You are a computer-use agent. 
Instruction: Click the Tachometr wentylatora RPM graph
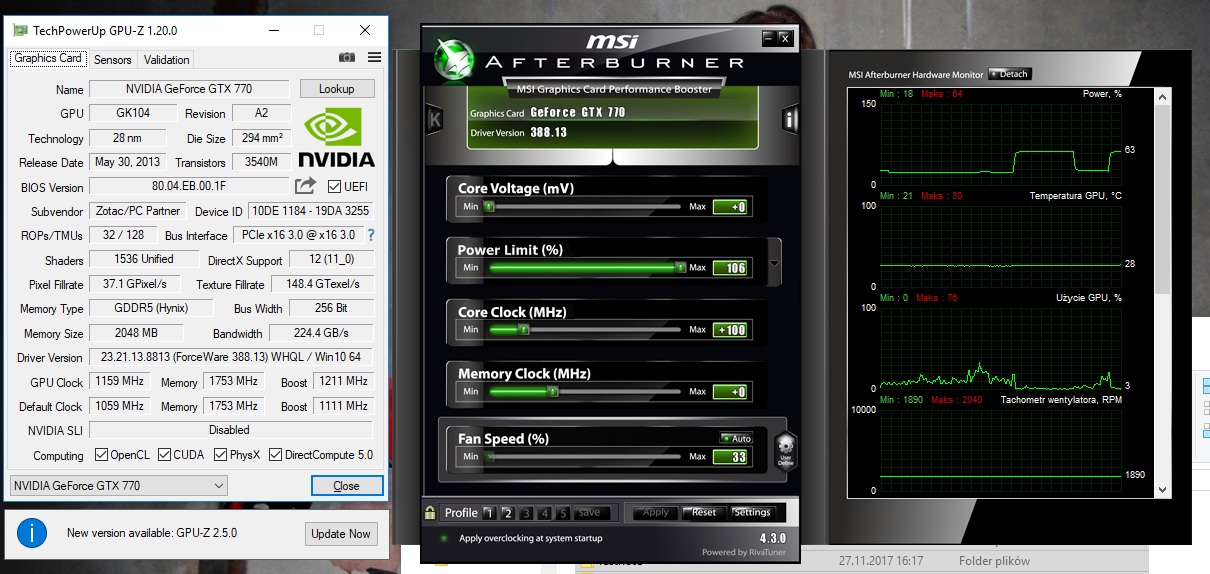point(1001,450)
